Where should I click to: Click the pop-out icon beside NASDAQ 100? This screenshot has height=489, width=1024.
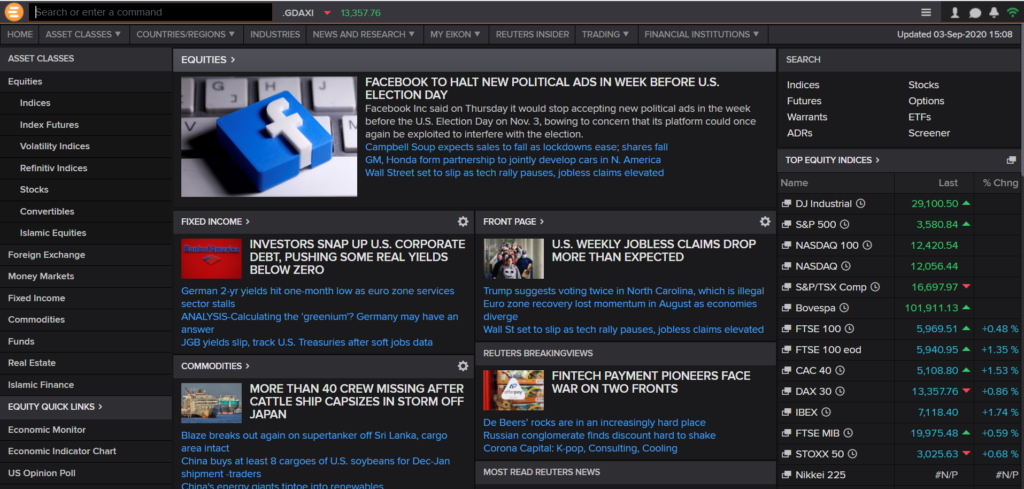786,245
